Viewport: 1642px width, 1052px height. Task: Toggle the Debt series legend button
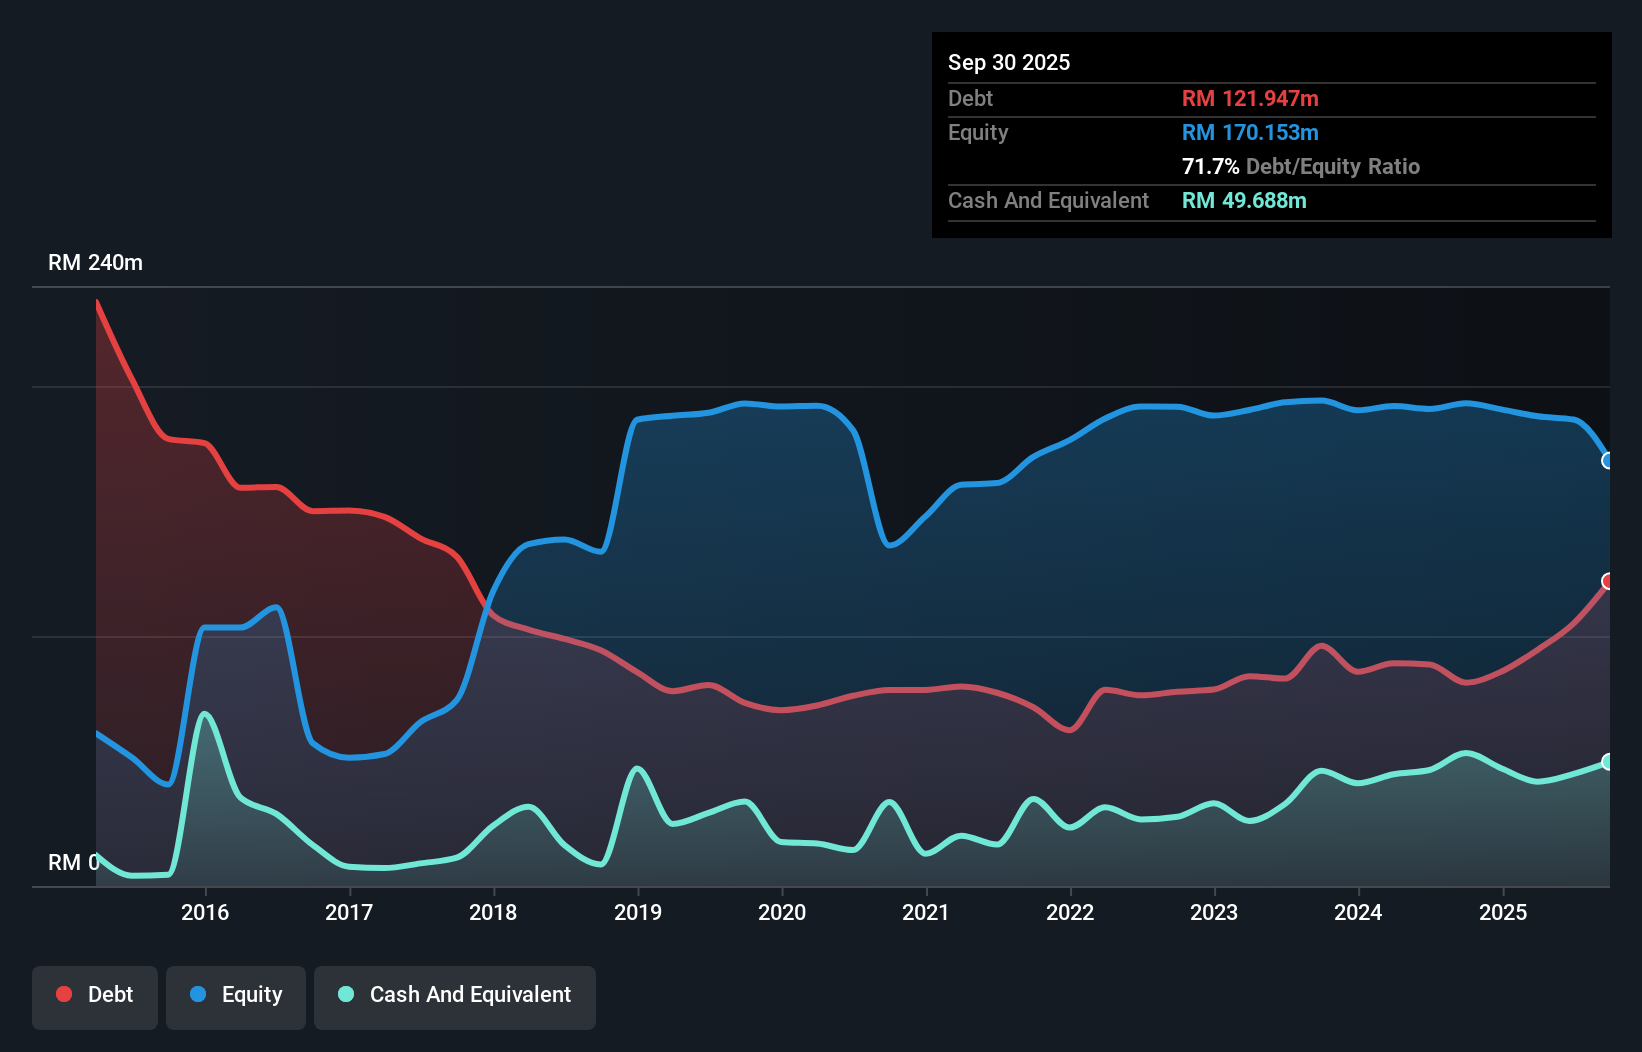(95, 997)
